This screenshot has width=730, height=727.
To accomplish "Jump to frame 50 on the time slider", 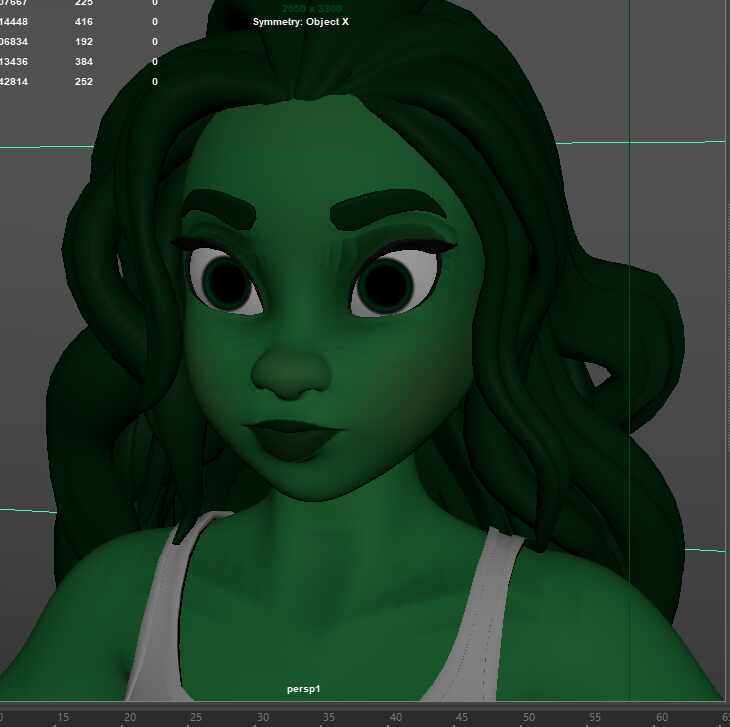I will tap(528, 717).
